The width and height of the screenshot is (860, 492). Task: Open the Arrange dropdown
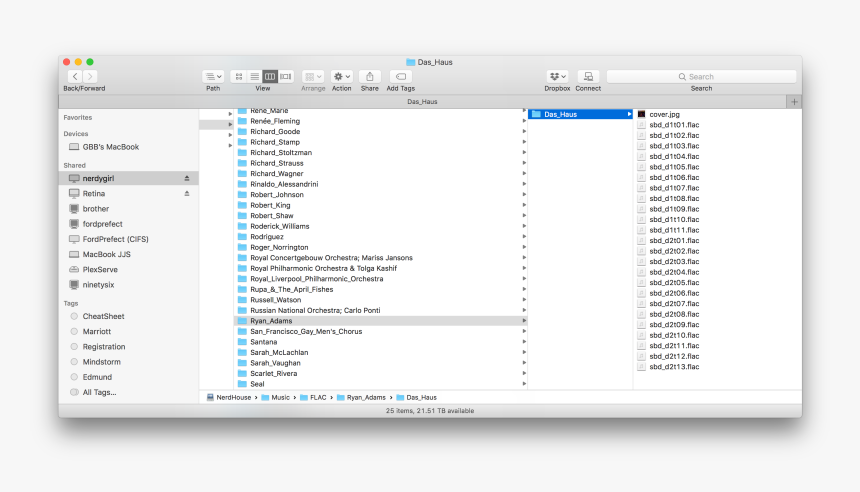click(x=313, y=77)
